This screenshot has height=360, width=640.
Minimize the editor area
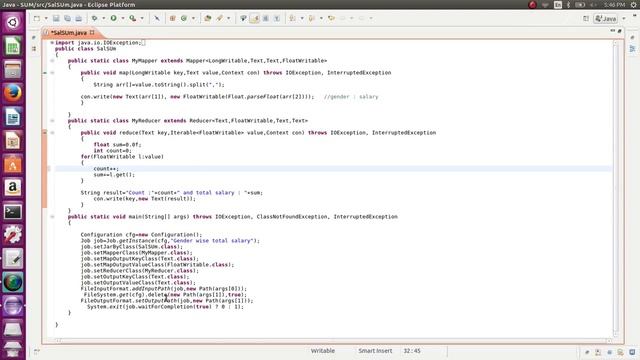[x=613, y=31]
